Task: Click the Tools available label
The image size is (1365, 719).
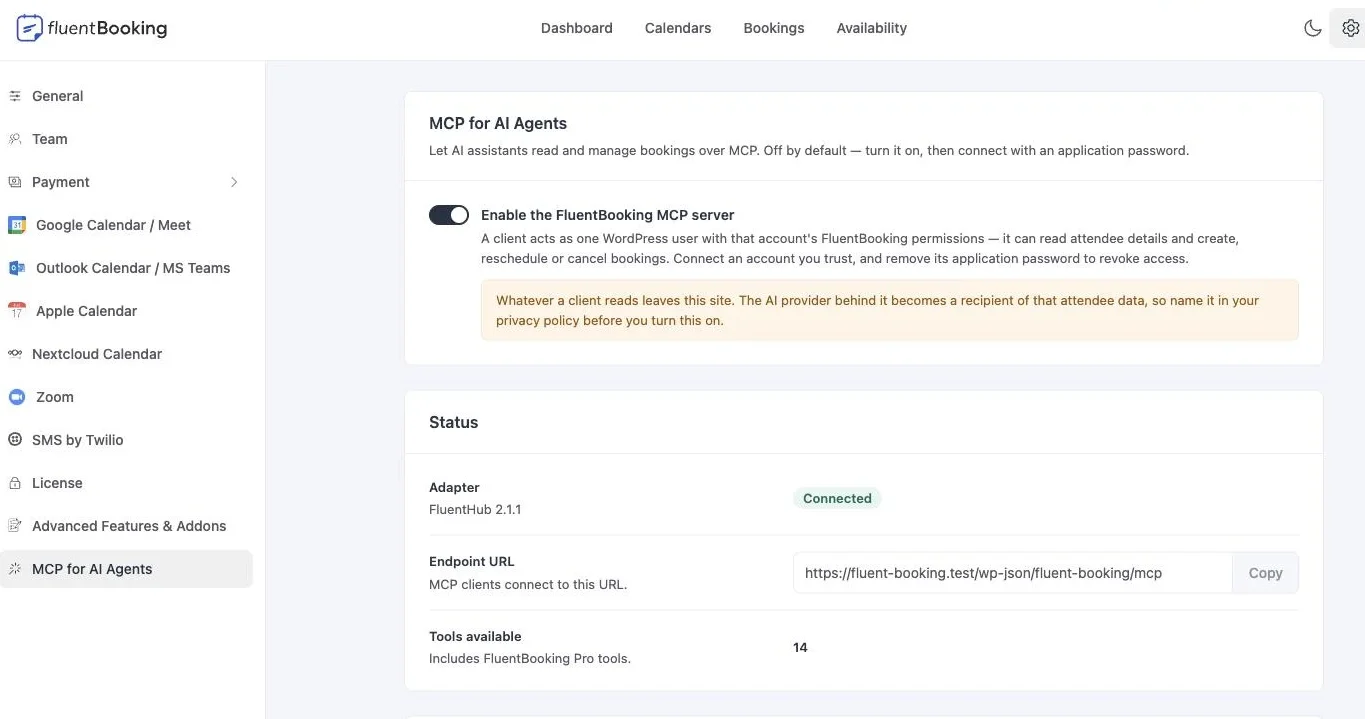Action: (x=475, y=636)
